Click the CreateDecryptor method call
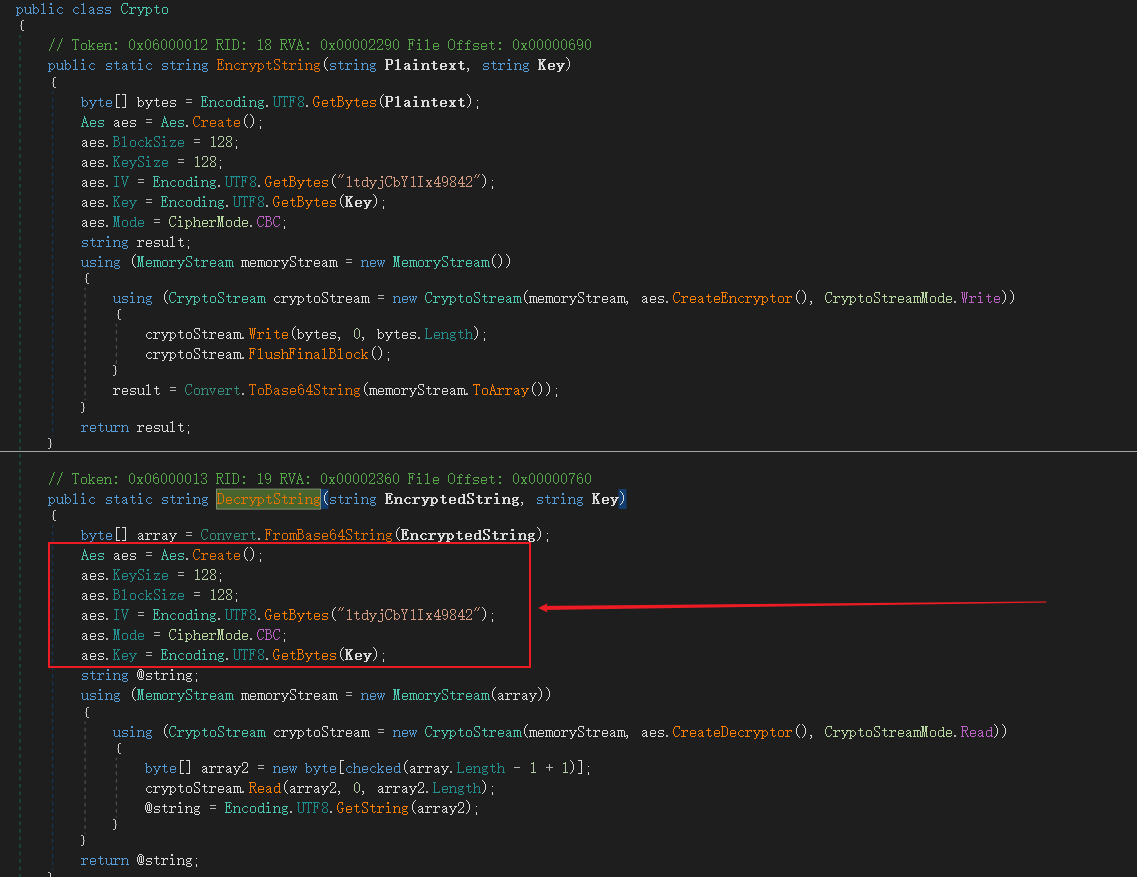Viewport: 1137px width, 877px height. point(735,732)
